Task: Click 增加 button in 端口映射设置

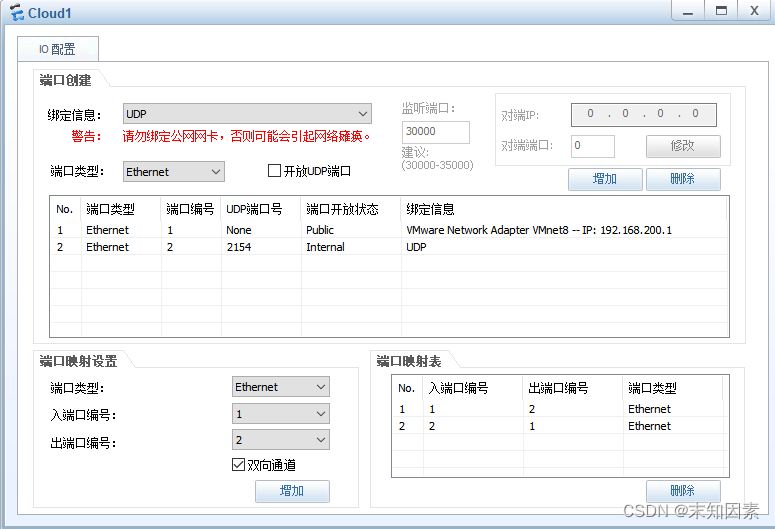Action: coord(292,491)
